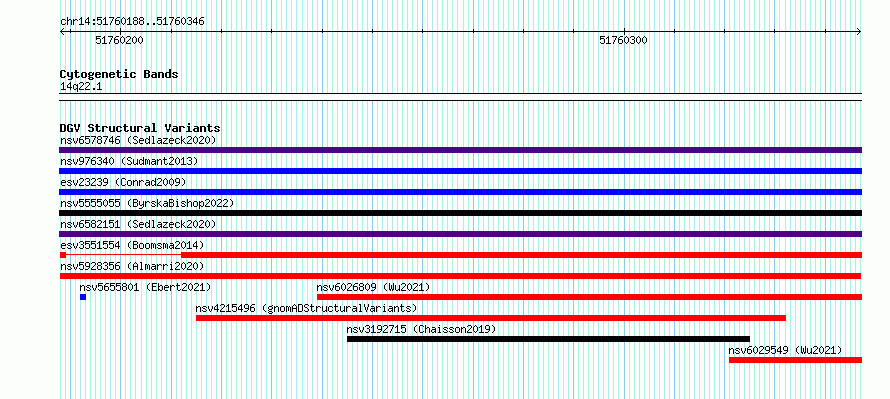Select the 14q22.1 band label

coord(81,87)
